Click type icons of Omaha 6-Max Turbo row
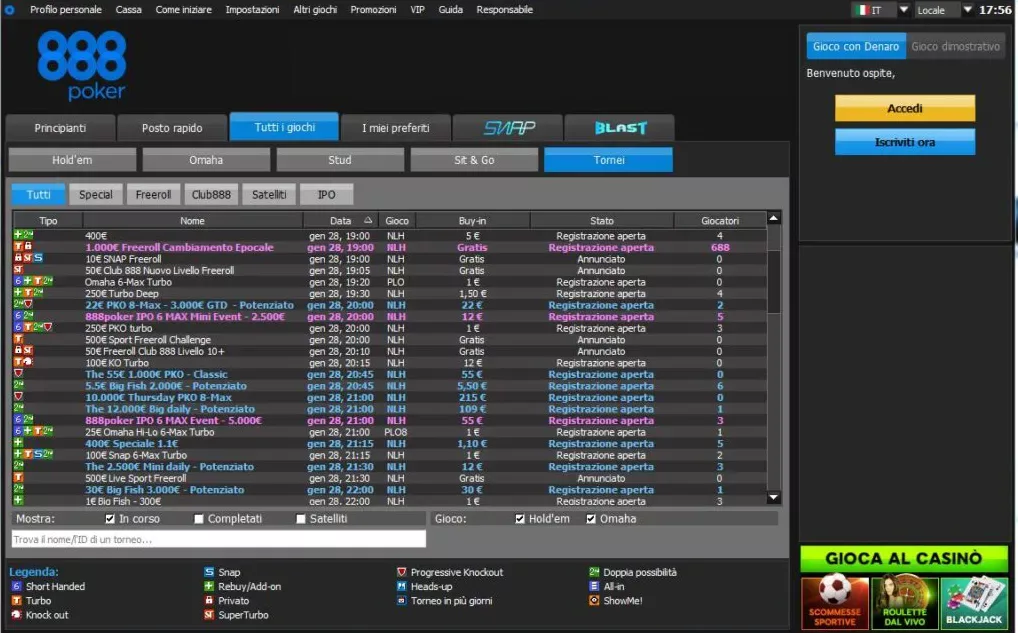 tap(33, 282)
